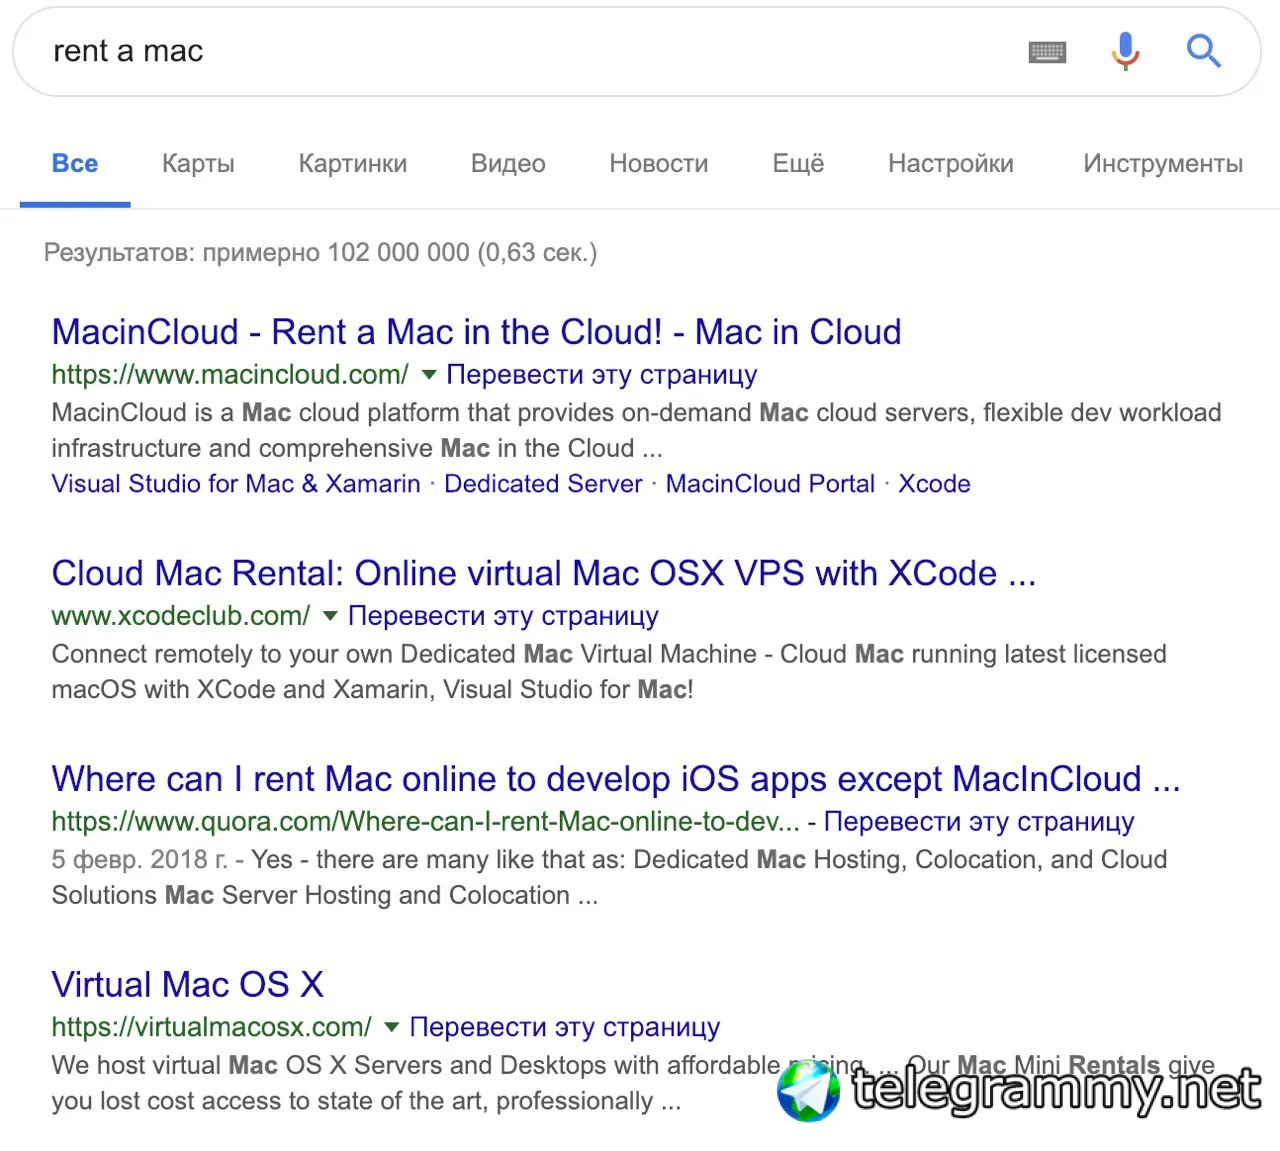Open the 'Xcode' sitelink

(x=934, y=484)
